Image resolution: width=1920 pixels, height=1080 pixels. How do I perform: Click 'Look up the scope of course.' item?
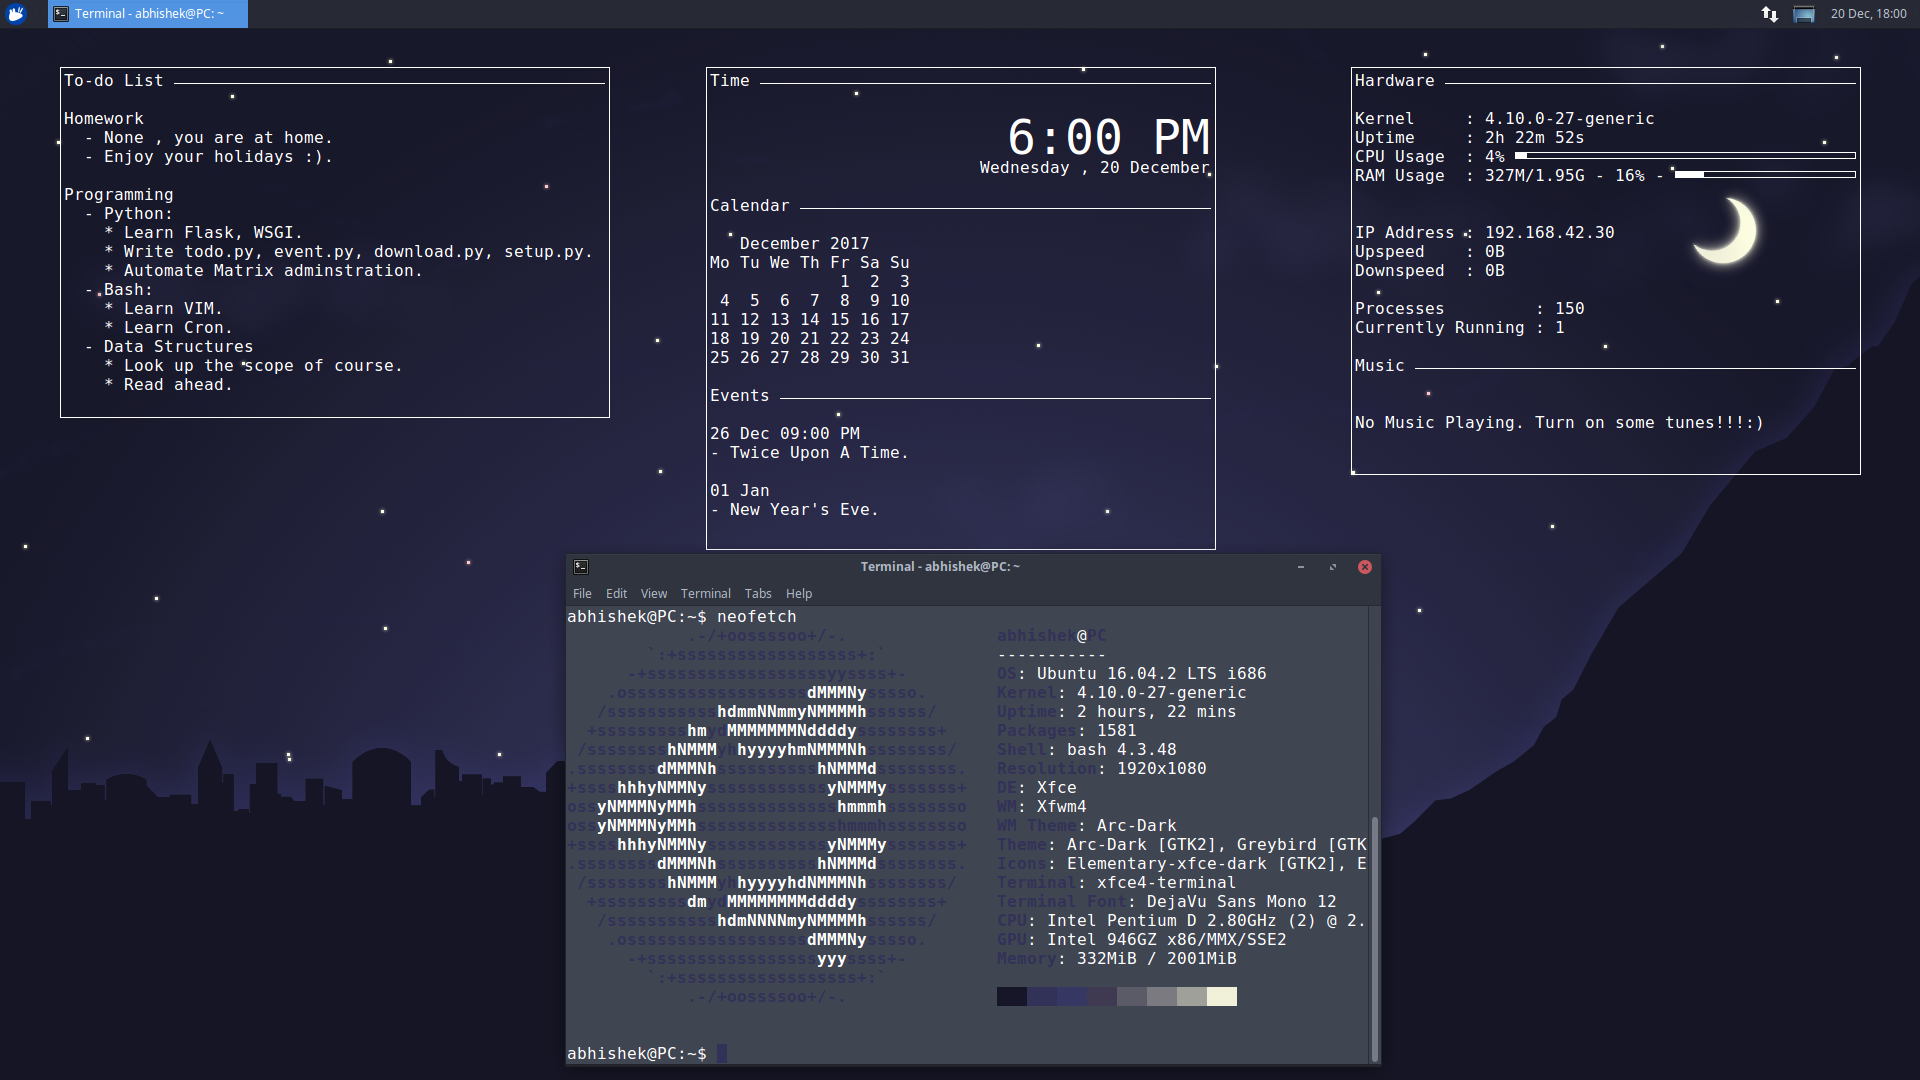[x=263, y=366]
